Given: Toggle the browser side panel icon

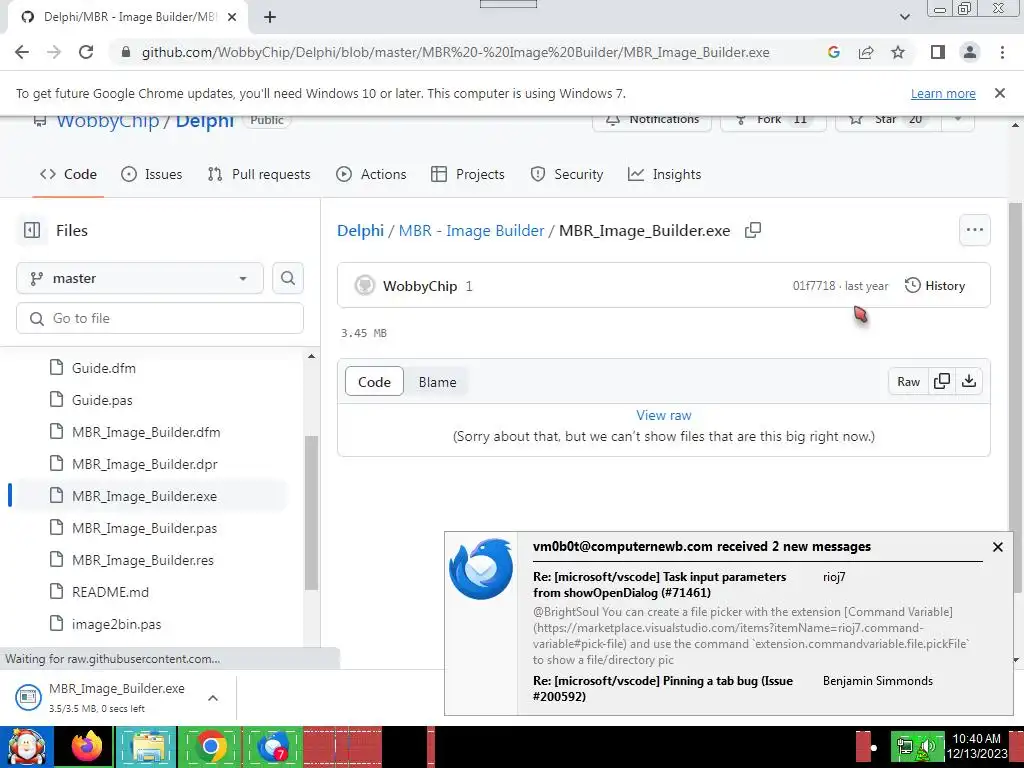Looking at the screenshot, I should [938, 52].
